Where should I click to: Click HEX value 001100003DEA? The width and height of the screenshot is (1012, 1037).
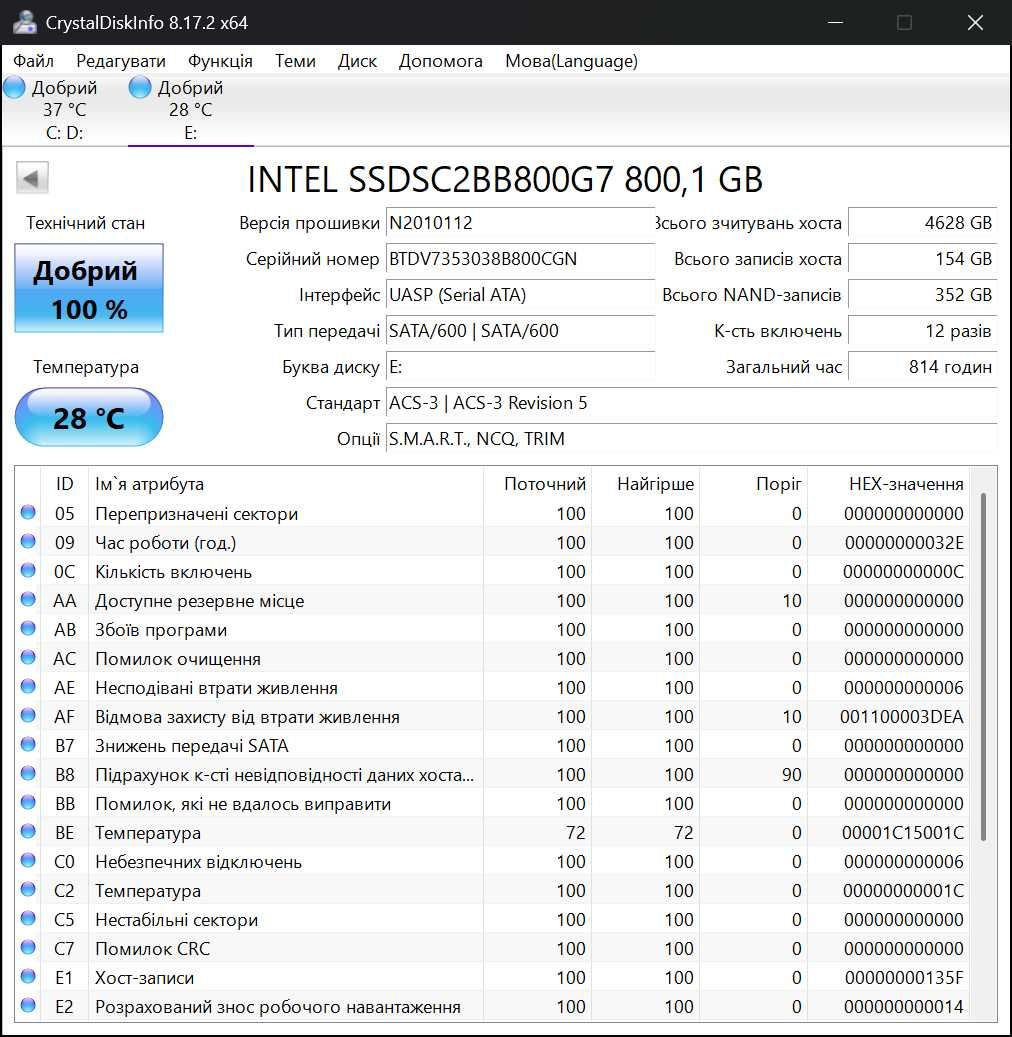pyautogui.click(x=902, y=717)
